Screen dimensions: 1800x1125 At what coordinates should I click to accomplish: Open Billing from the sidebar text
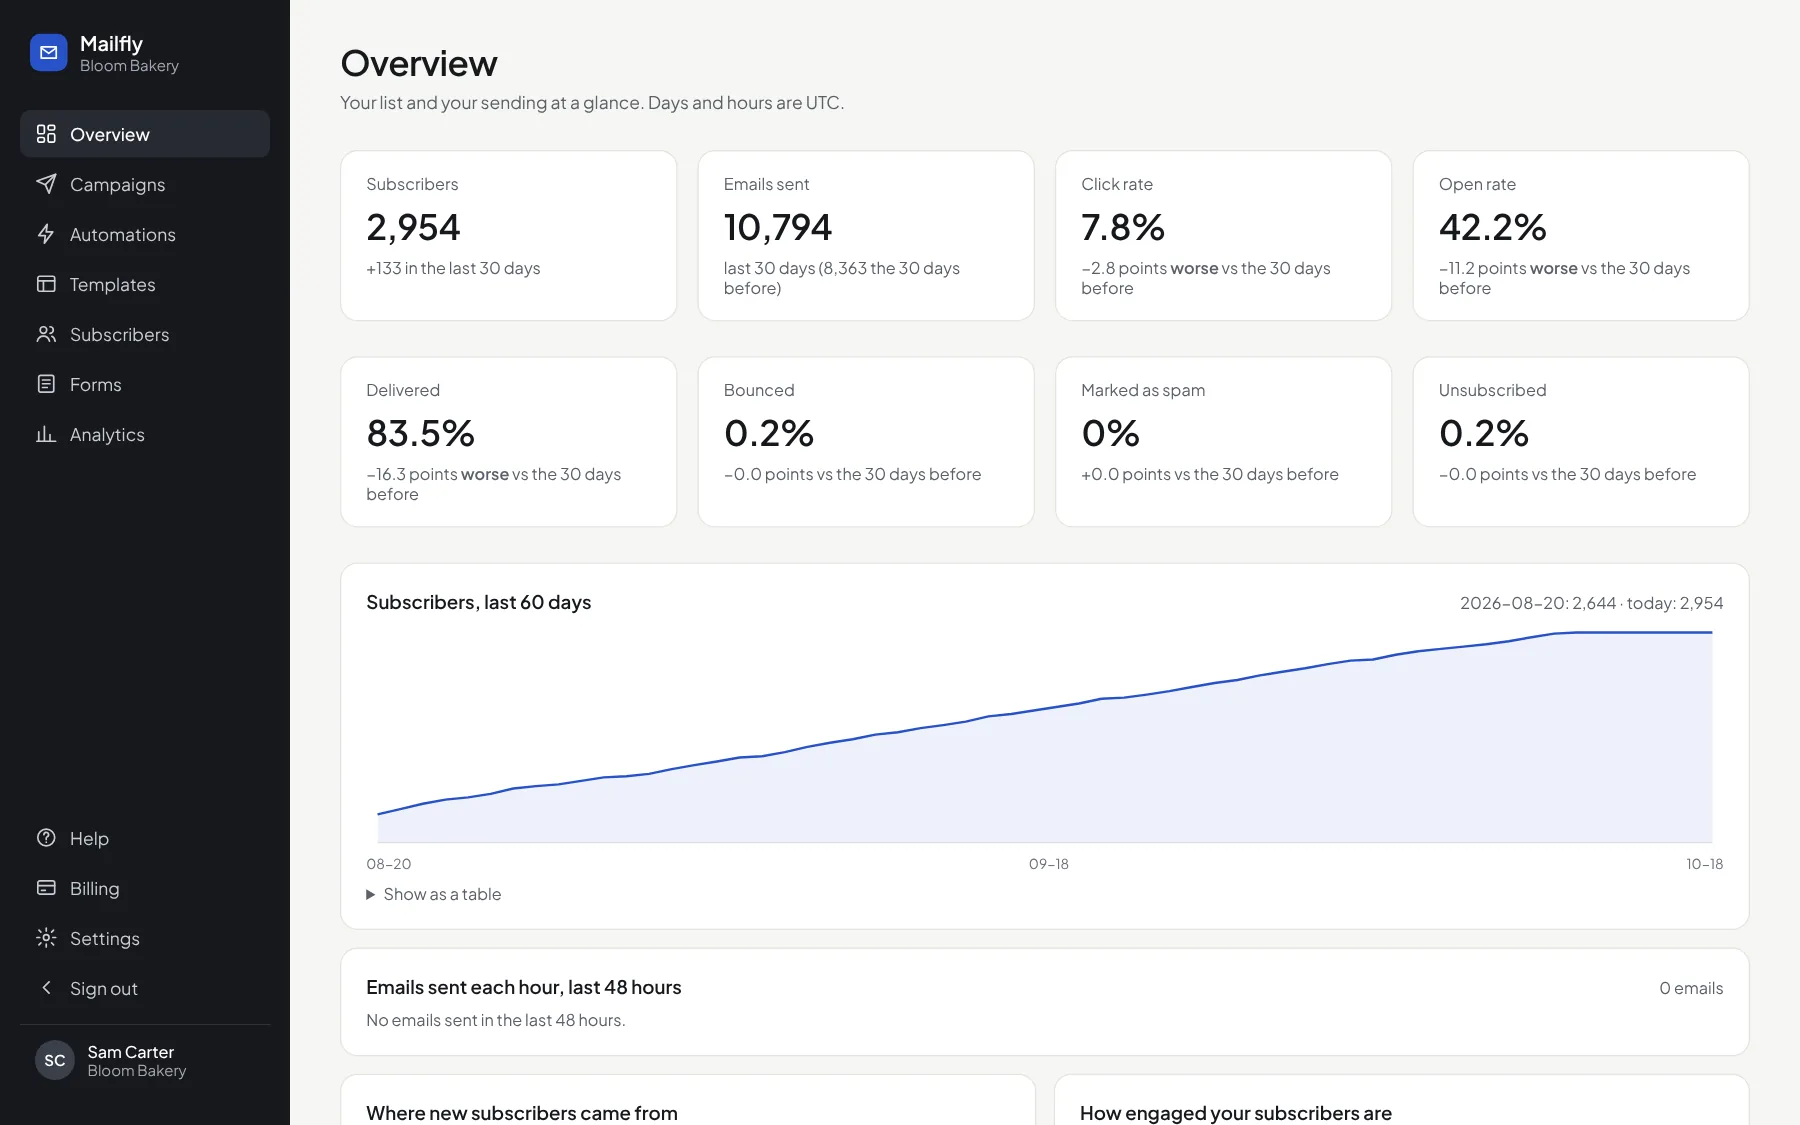click(x=95, y=888)
